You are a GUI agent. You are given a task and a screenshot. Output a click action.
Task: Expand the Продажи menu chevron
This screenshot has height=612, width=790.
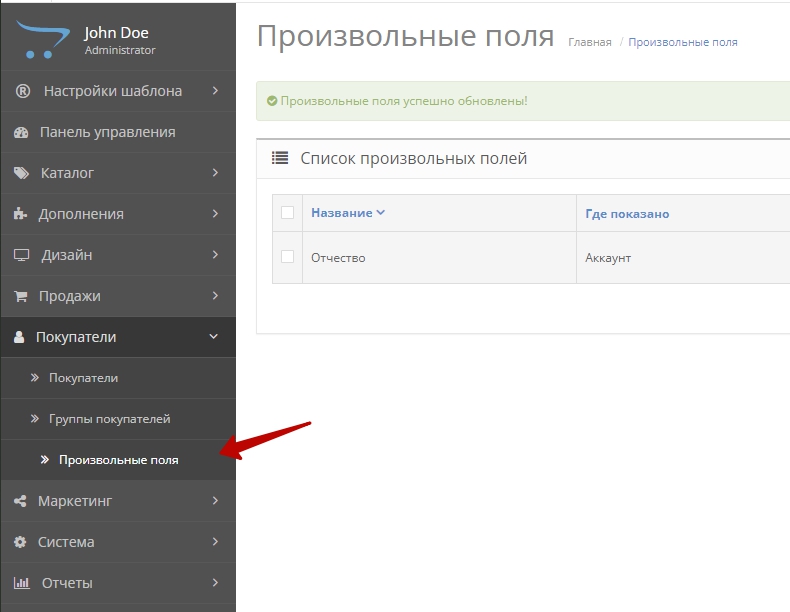[x=215, y=296]
